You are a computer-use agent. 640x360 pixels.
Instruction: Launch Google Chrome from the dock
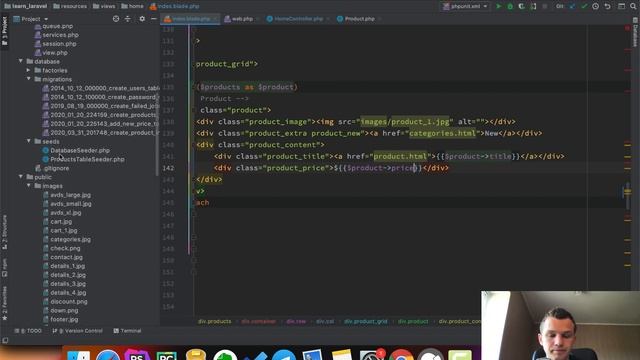pos(401,355)
